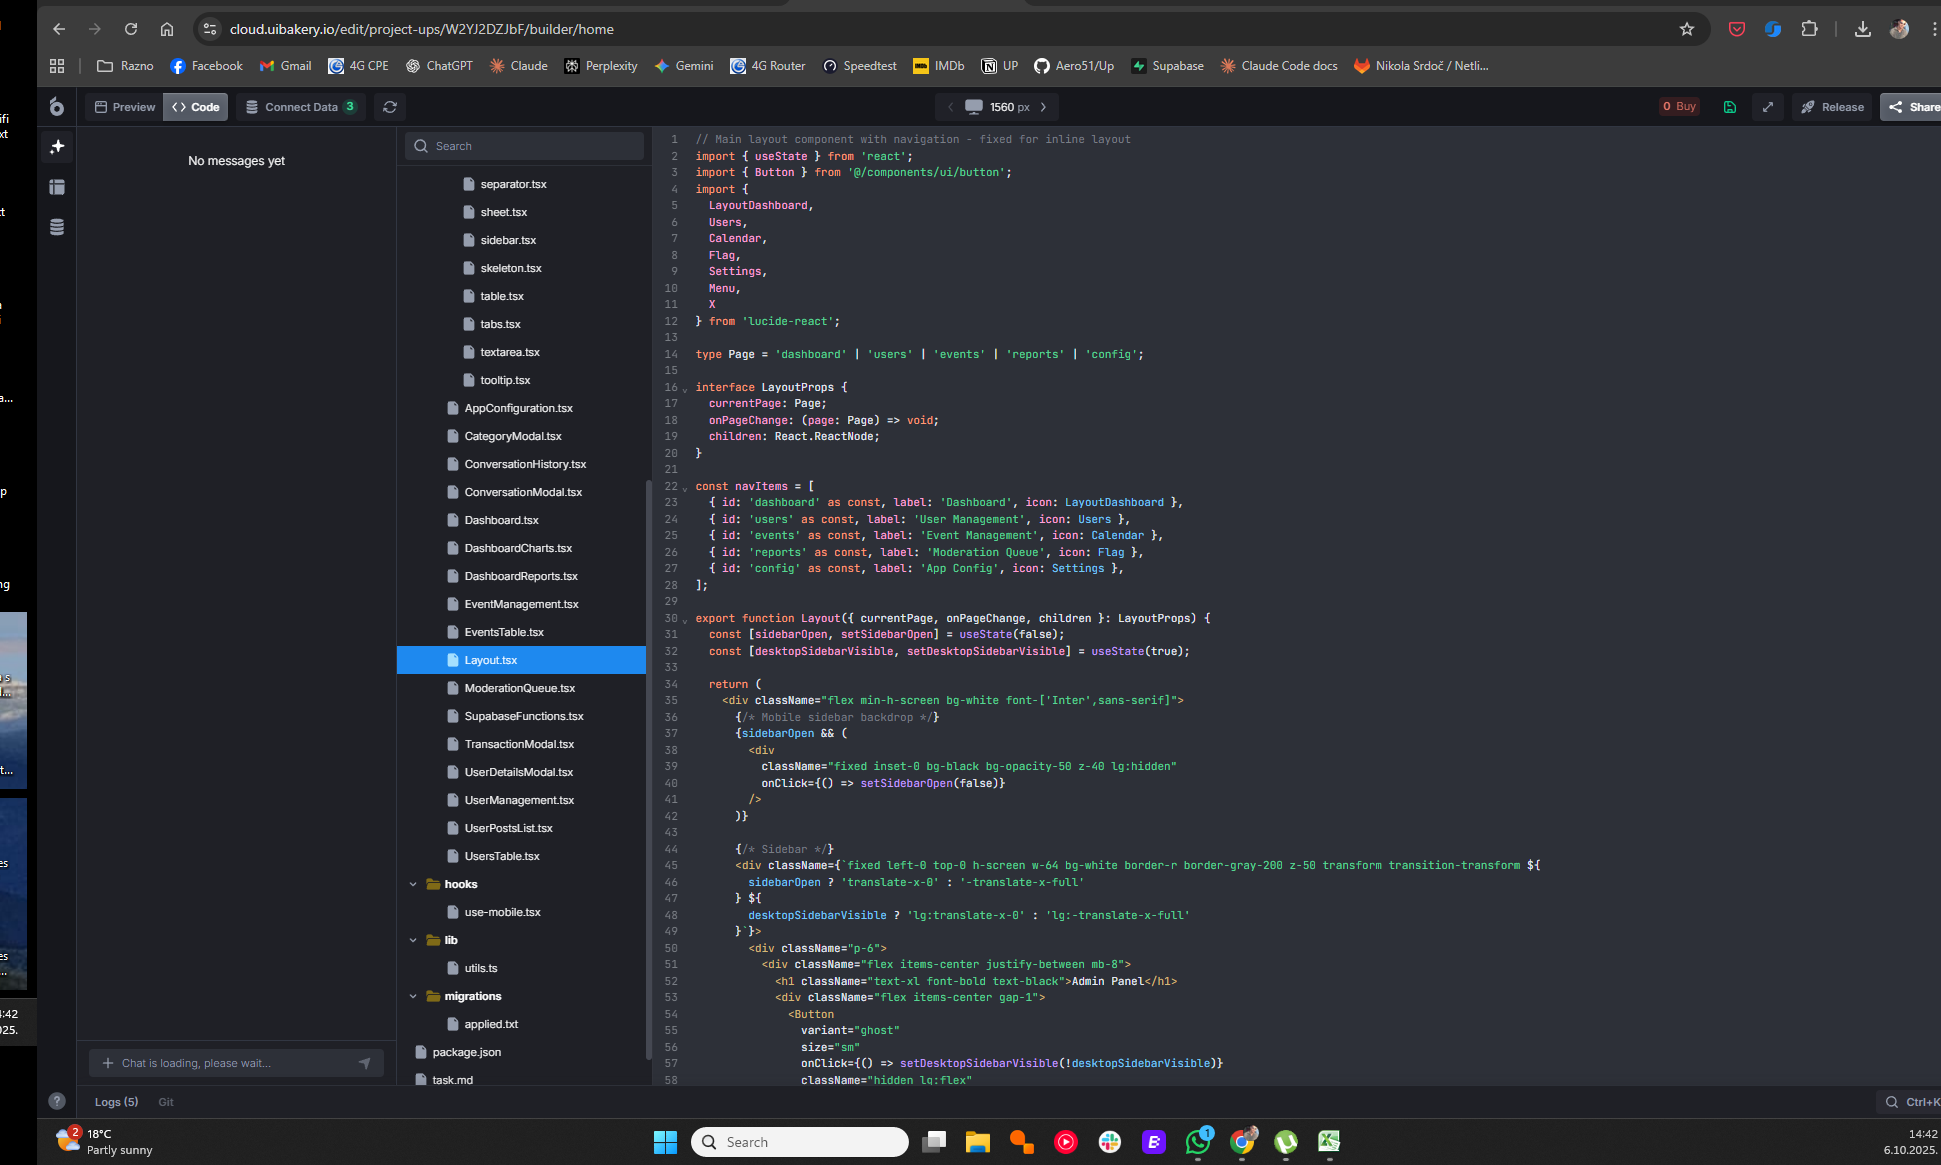Open the pages panel icon in sidebar
The width and height of the screenshot is (1941, 1165).
(57, 187)
